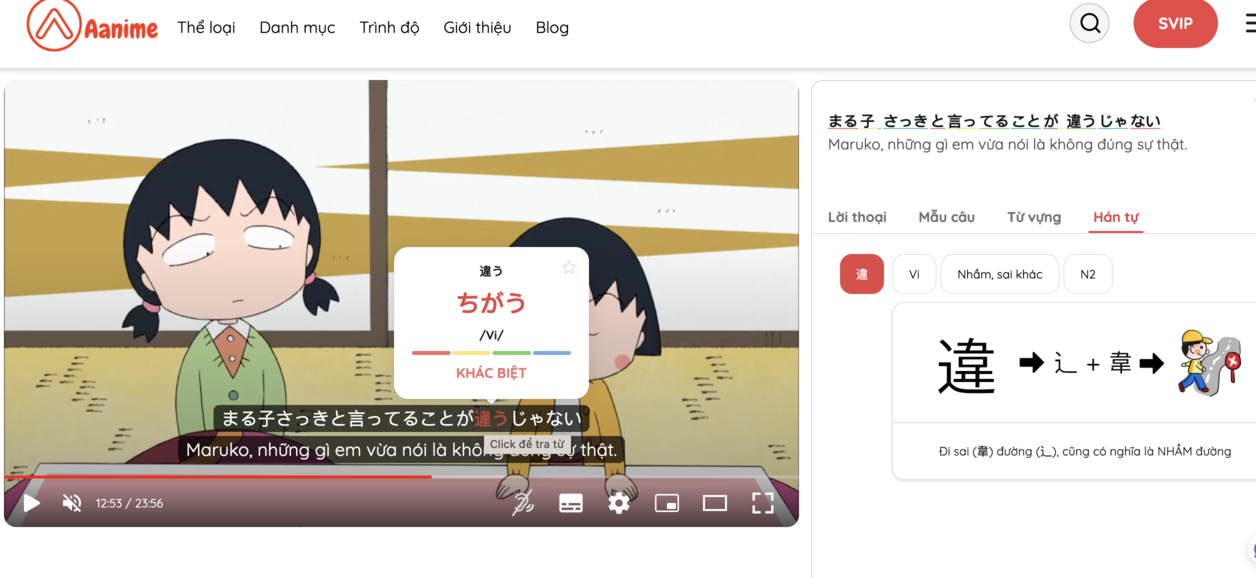The image size is (1256, 578).
Task: Open the search magnifier icon
Action: tap(1089, 24)
